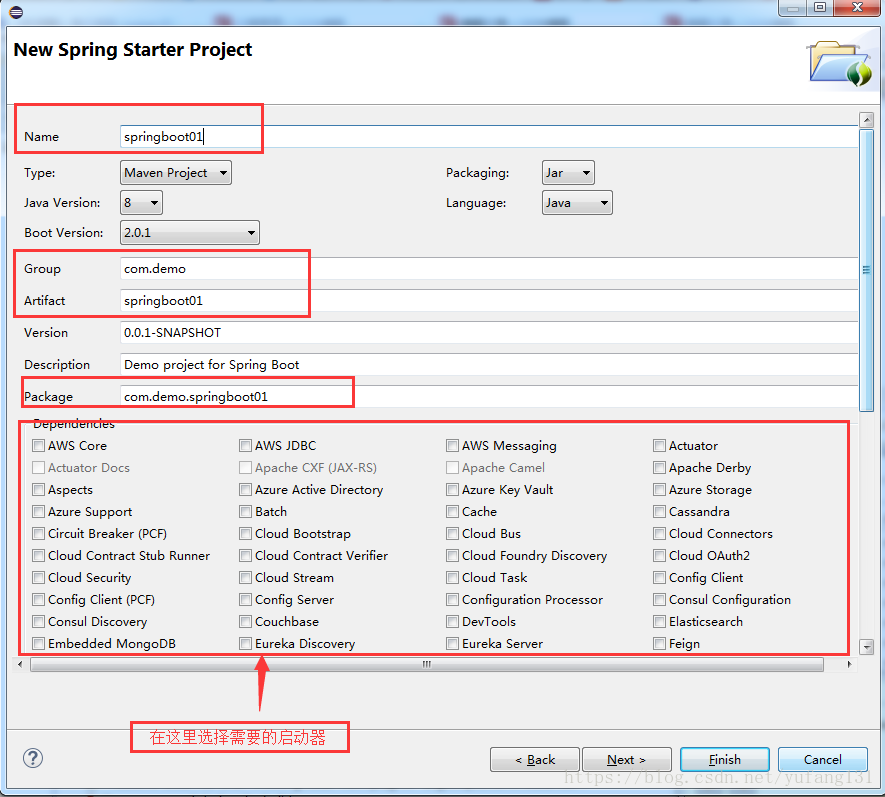The height and width of the screenshot is (797, 885).
Task: Select Azure Active Directory checkbox
Action: [246, 489]
